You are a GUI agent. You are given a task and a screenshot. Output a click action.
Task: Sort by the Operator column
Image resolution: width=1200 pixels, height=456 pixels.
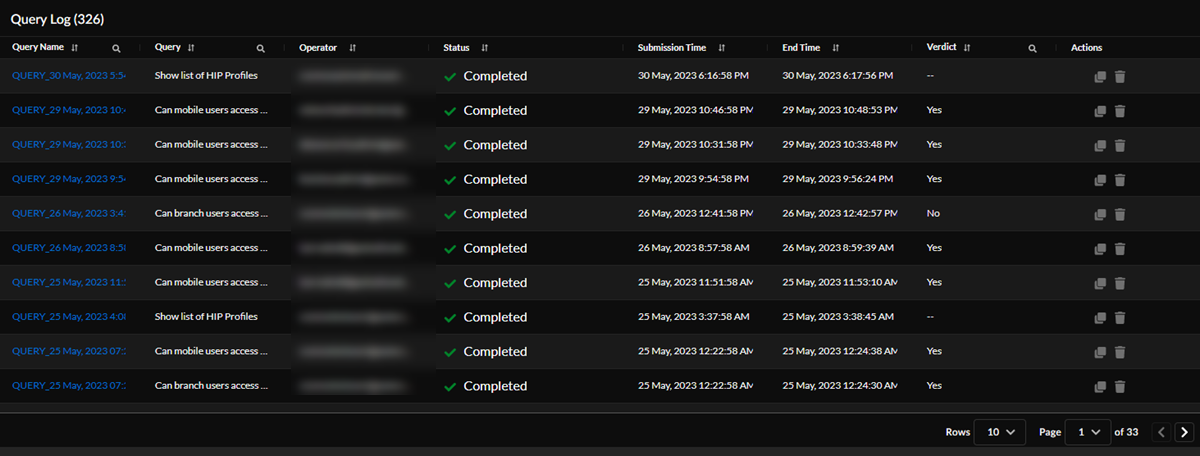pyautogui.click(x=352, y=48)
